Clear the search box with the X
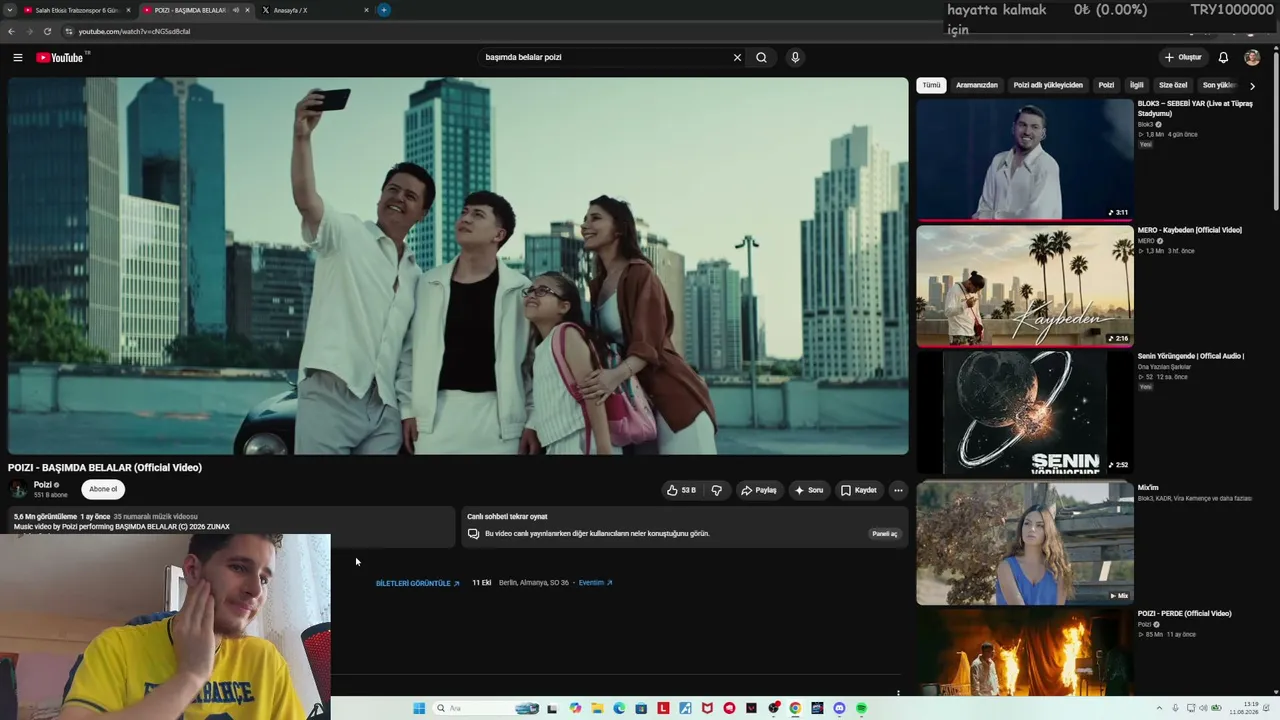 pyautogui.click(x=738, y=58)
